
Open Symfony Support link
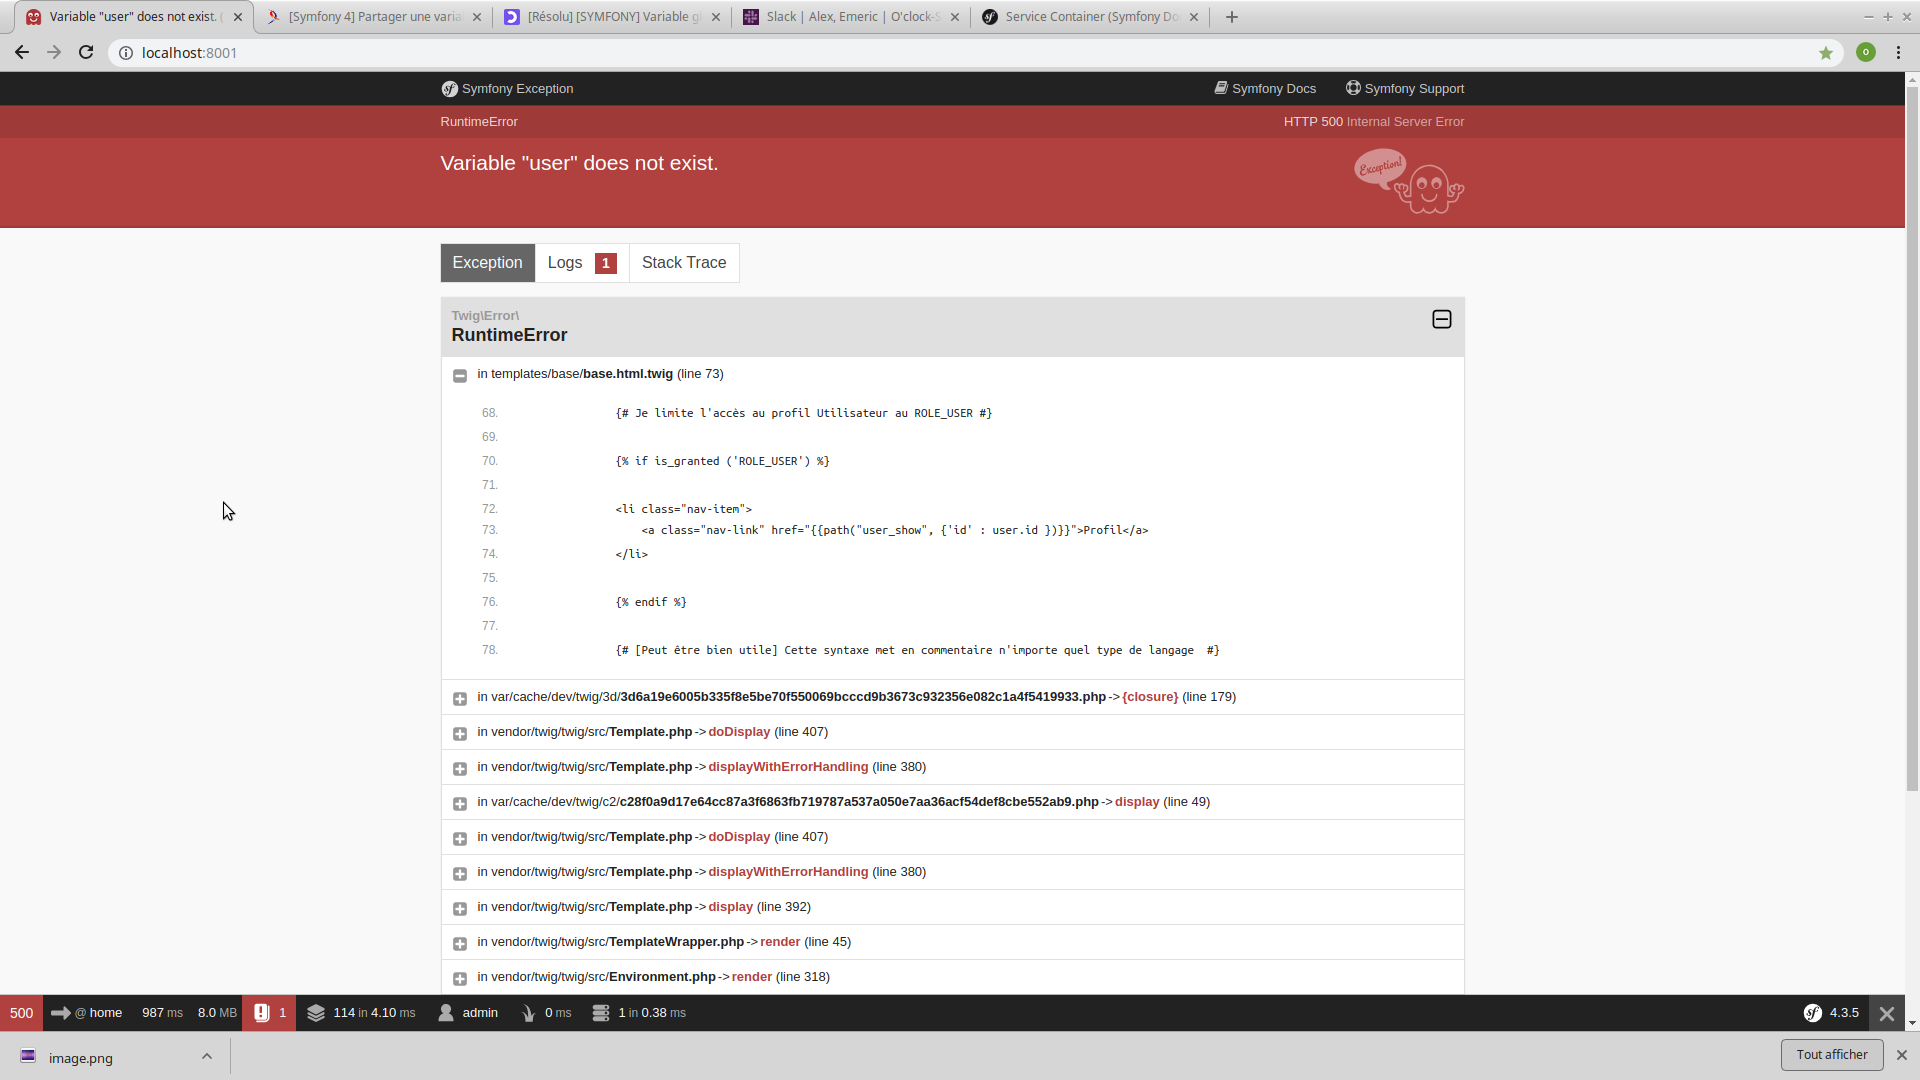click(1402, 87)
